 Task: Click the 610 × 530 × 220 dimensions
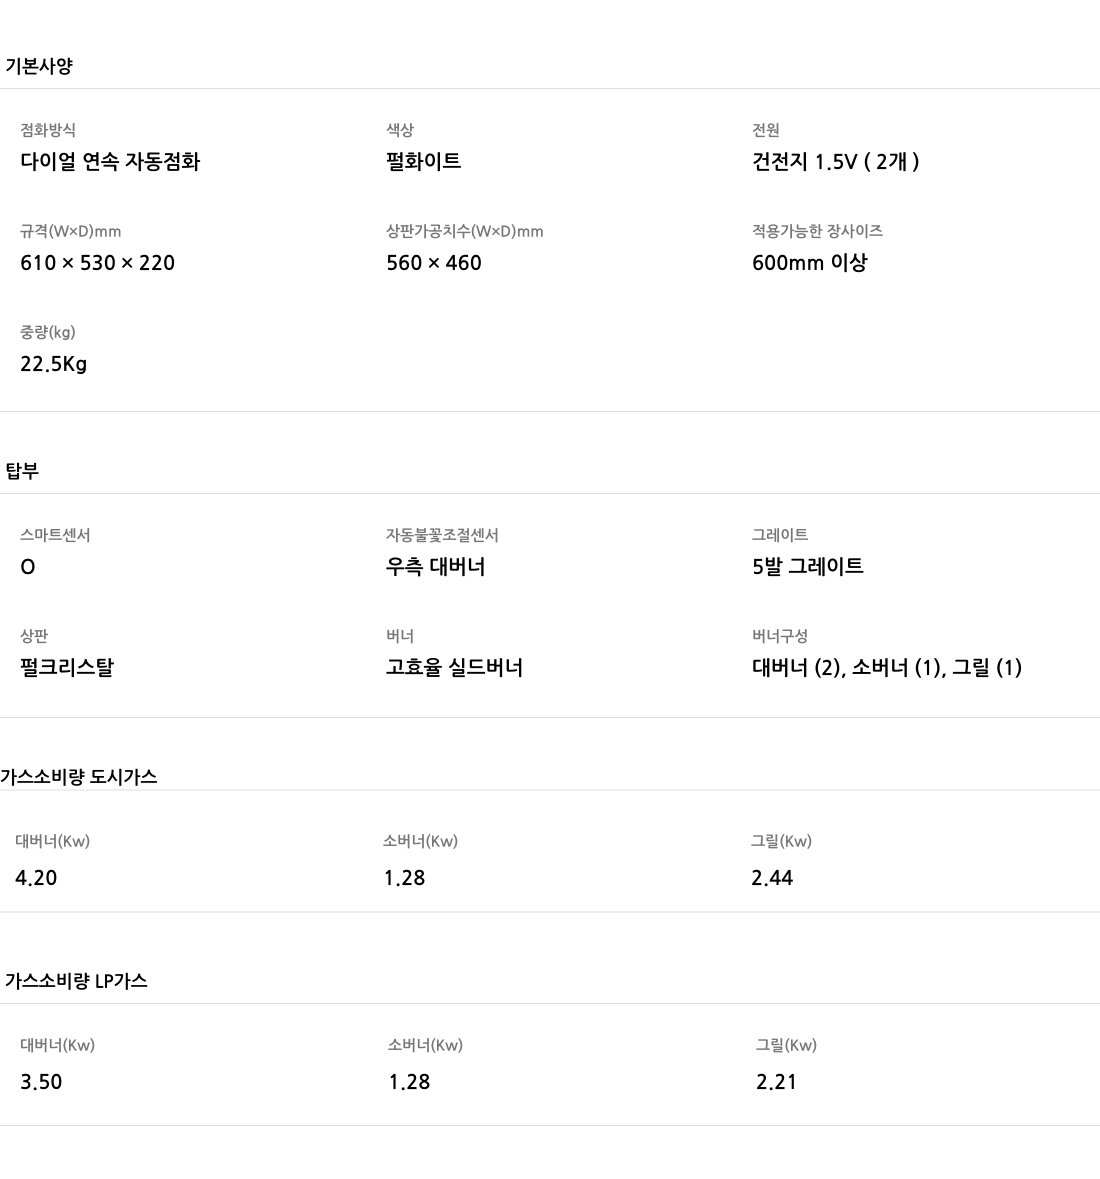tap(97, 263)
